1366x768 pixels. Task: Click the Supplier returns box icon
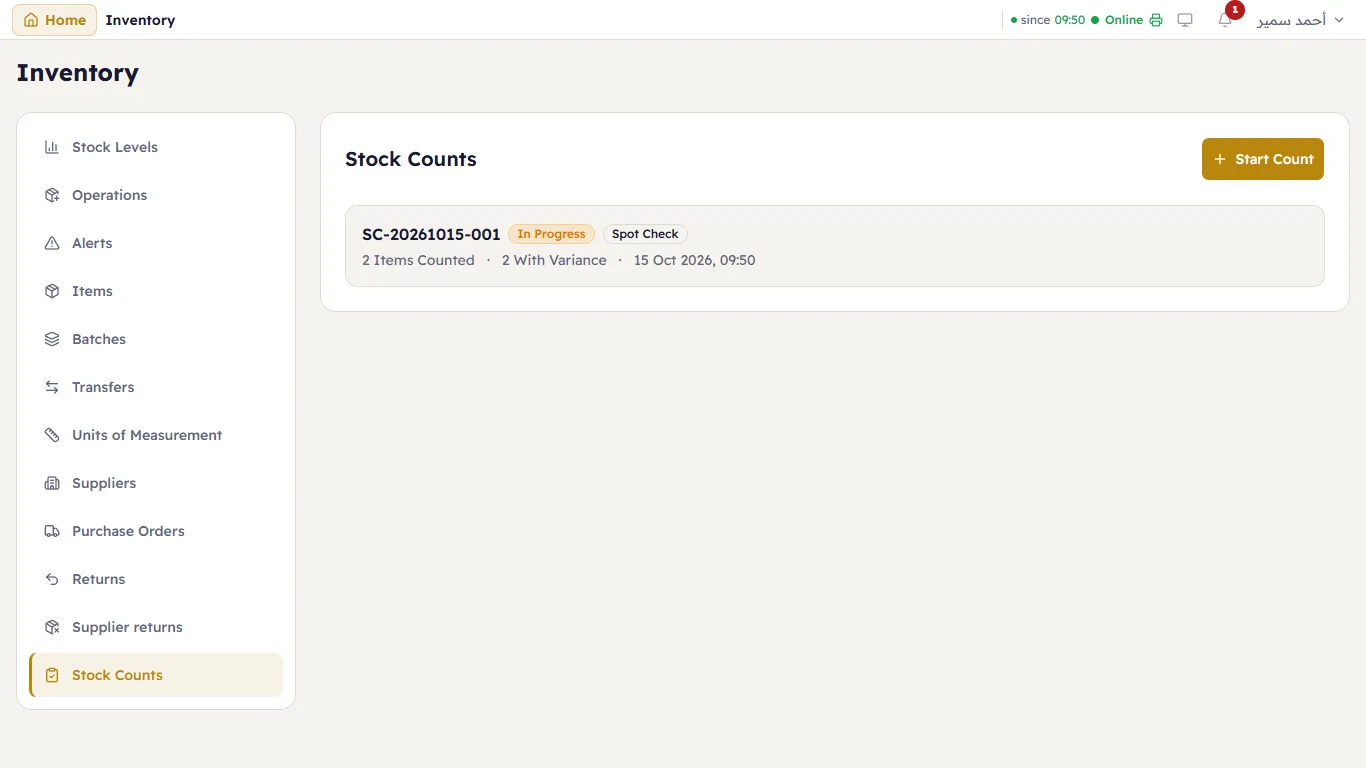pos(52,627)
